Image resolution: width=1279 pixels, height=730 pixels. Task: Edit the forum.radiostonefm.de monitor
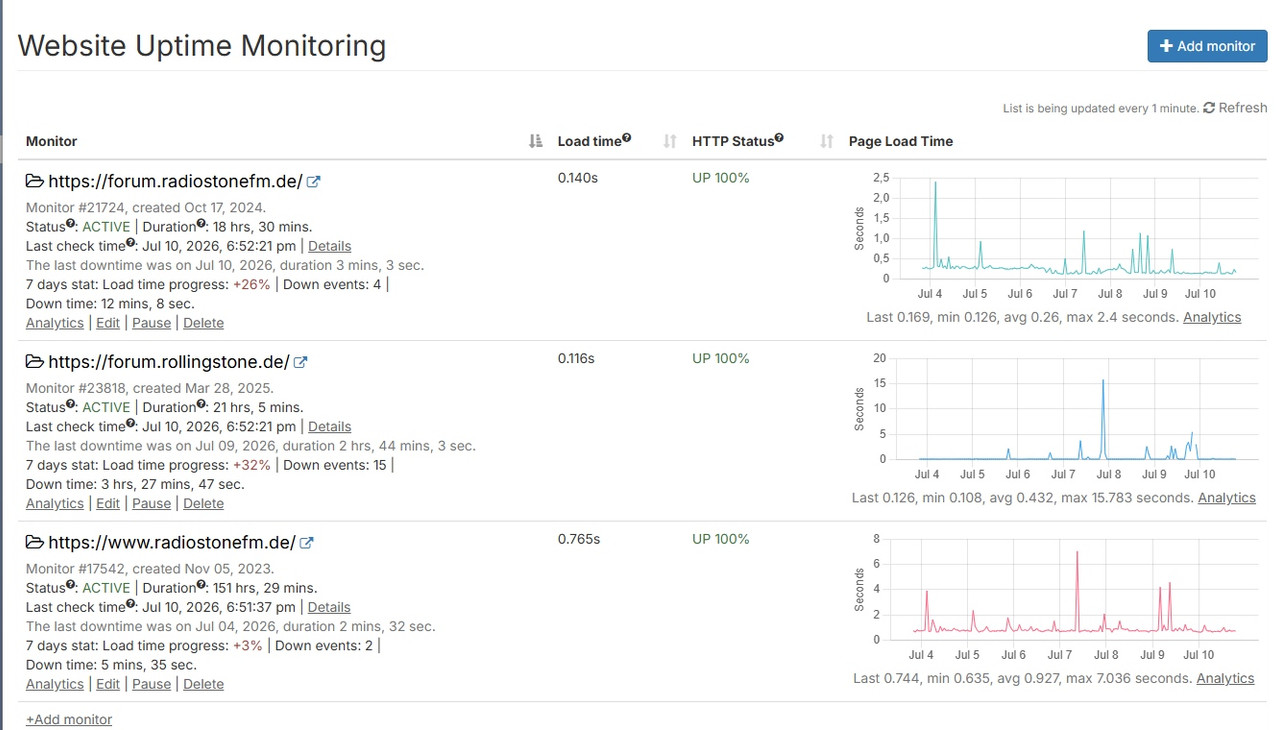108,323
